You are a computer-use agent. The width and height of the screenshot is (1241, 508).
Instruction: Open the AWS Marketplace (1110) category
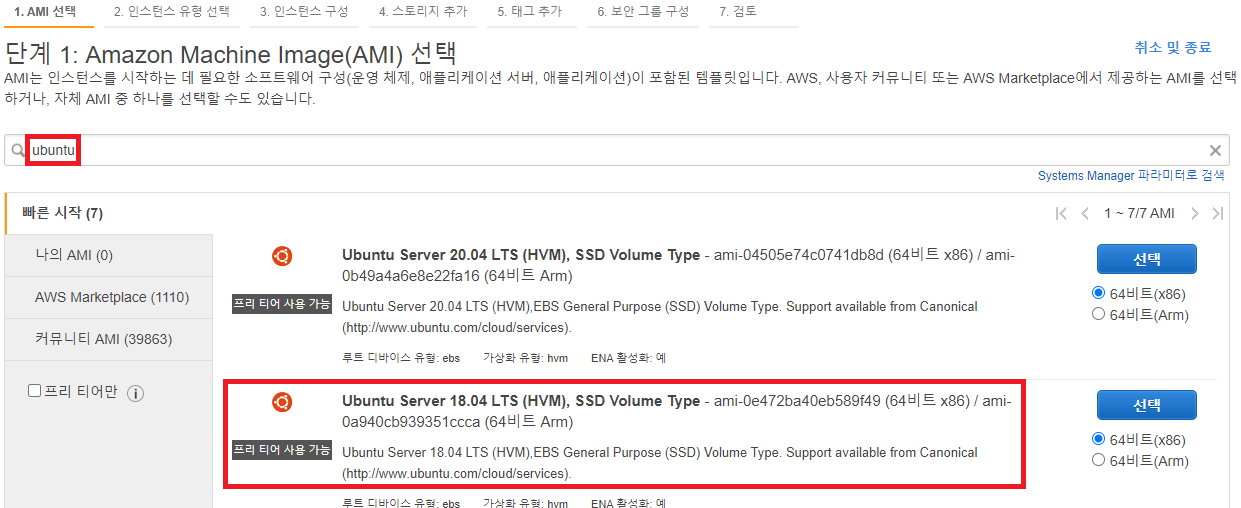109,297
